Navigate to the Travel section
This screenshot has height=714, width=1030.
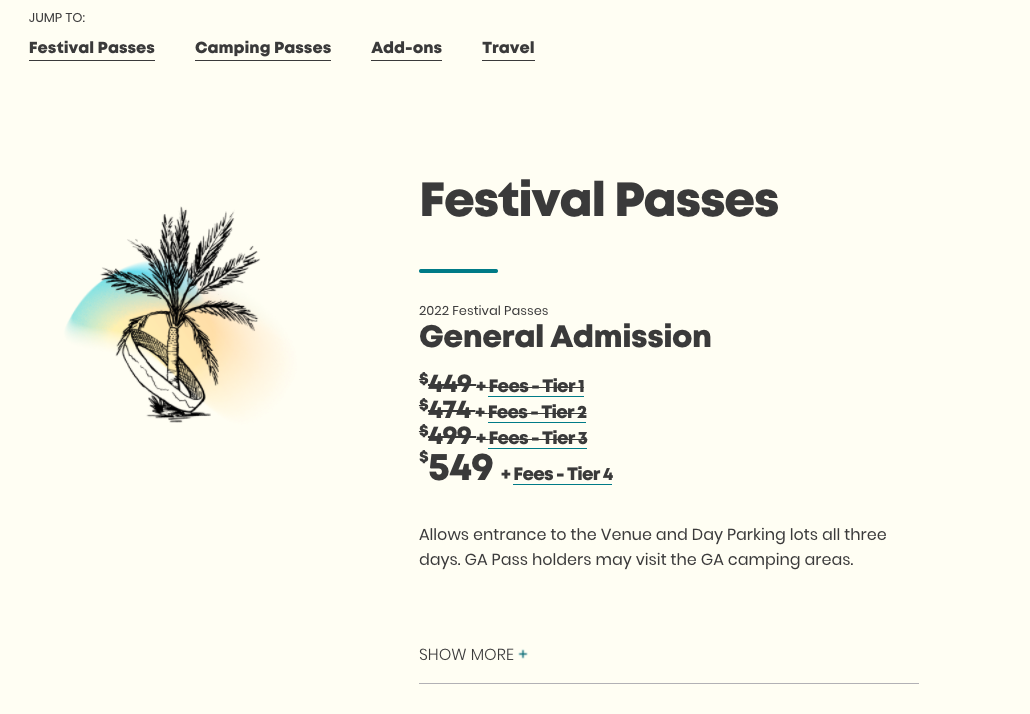[508, 47]
